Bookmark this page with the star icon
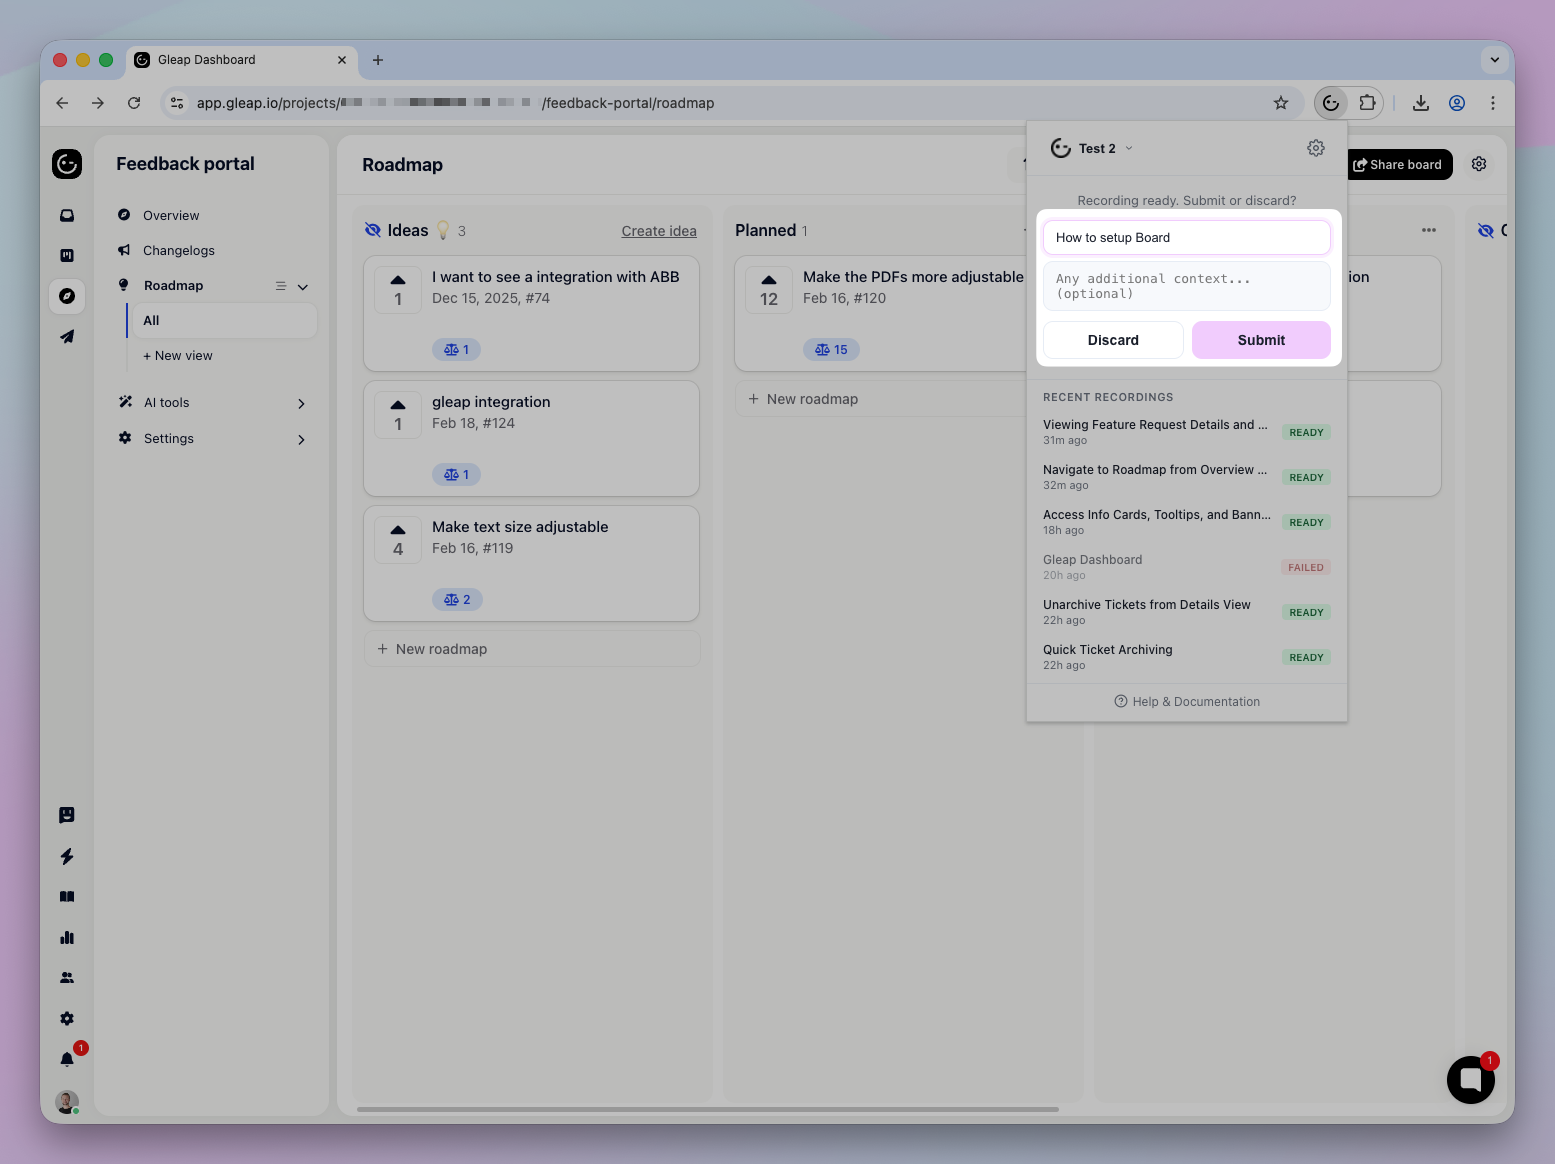The image size is (1555, 1164). (x=1281, y=103)
